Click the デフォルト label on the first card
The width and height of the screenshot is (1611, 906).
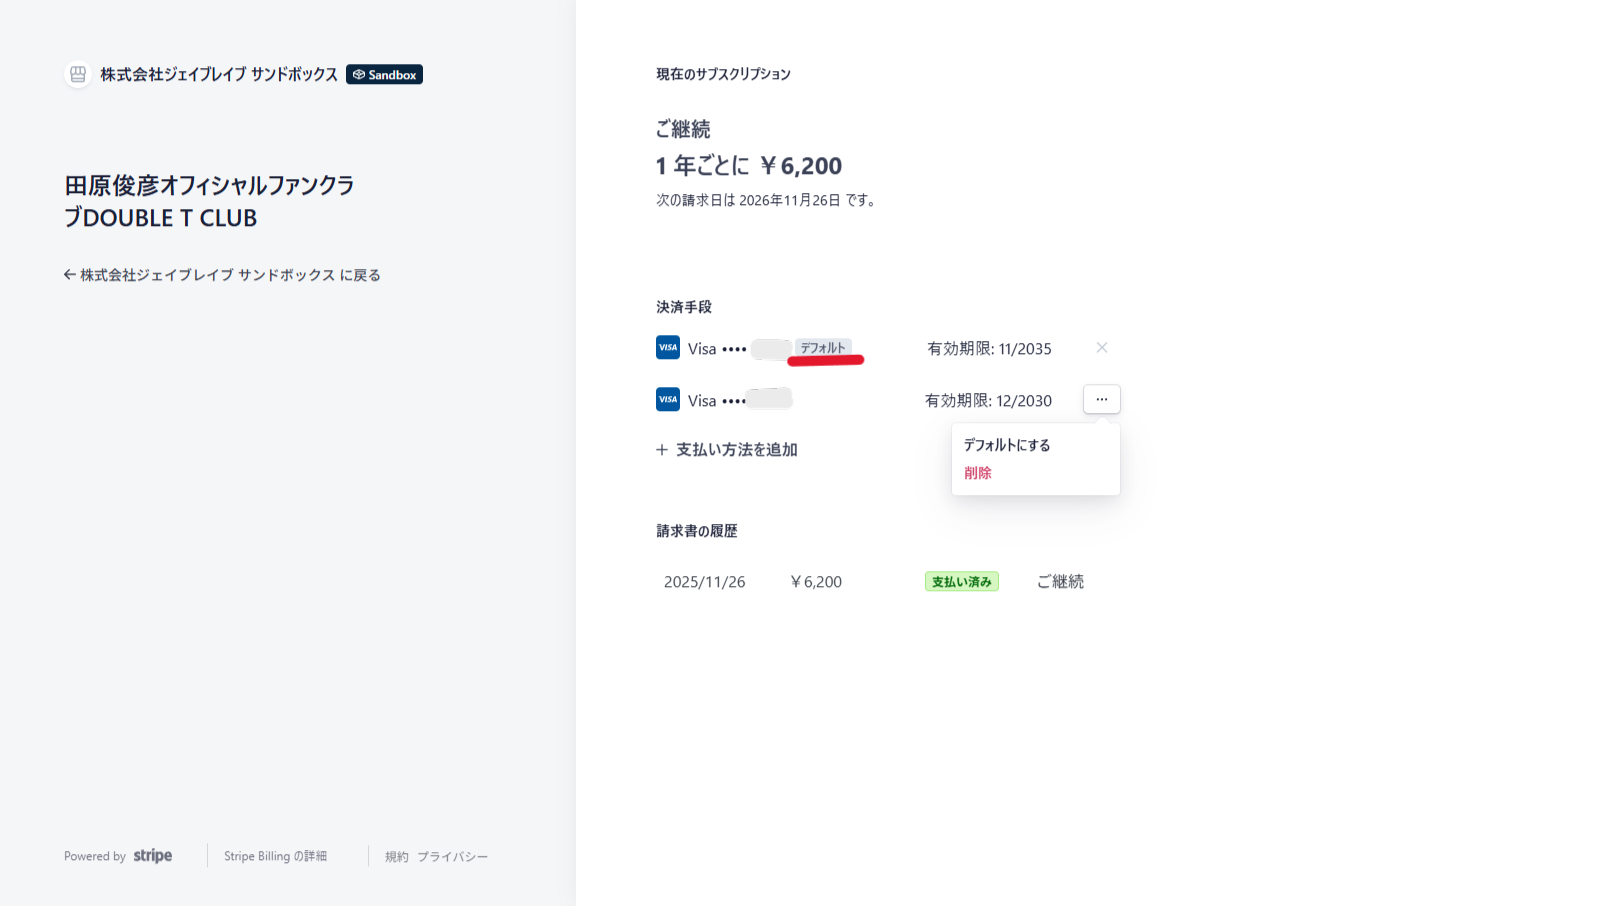823,348
